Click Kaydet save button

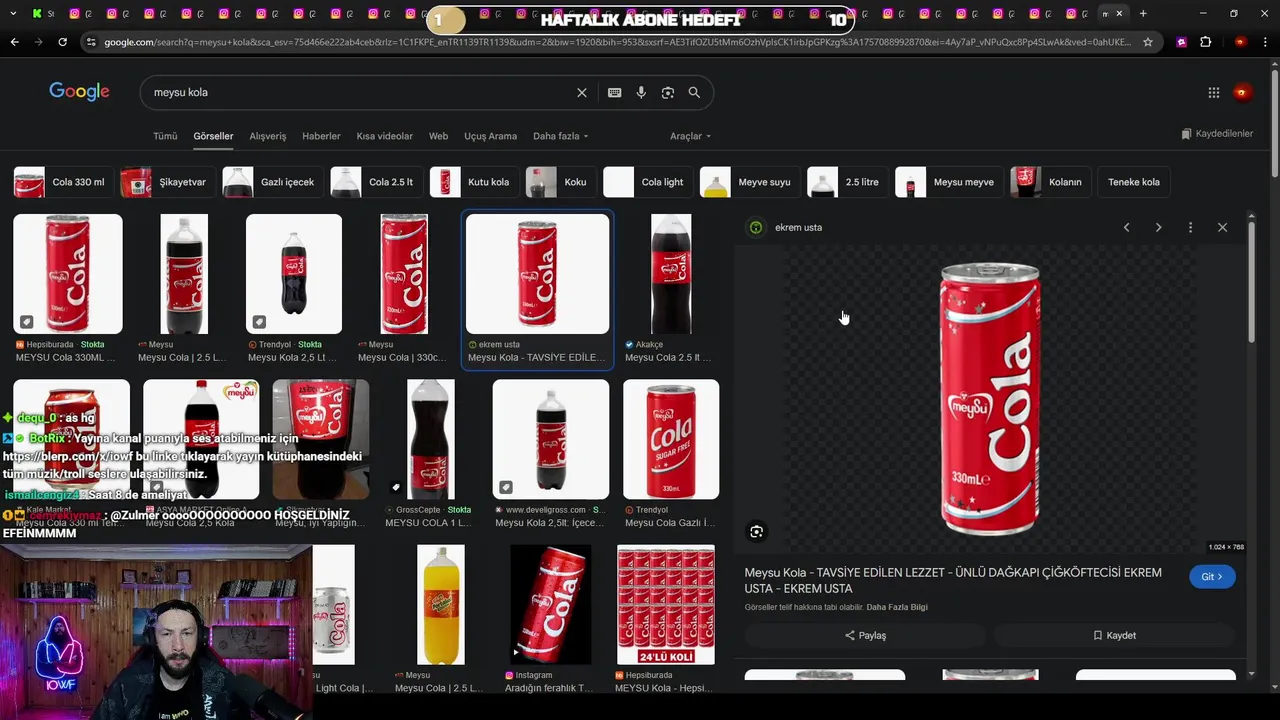point(1114,635)
